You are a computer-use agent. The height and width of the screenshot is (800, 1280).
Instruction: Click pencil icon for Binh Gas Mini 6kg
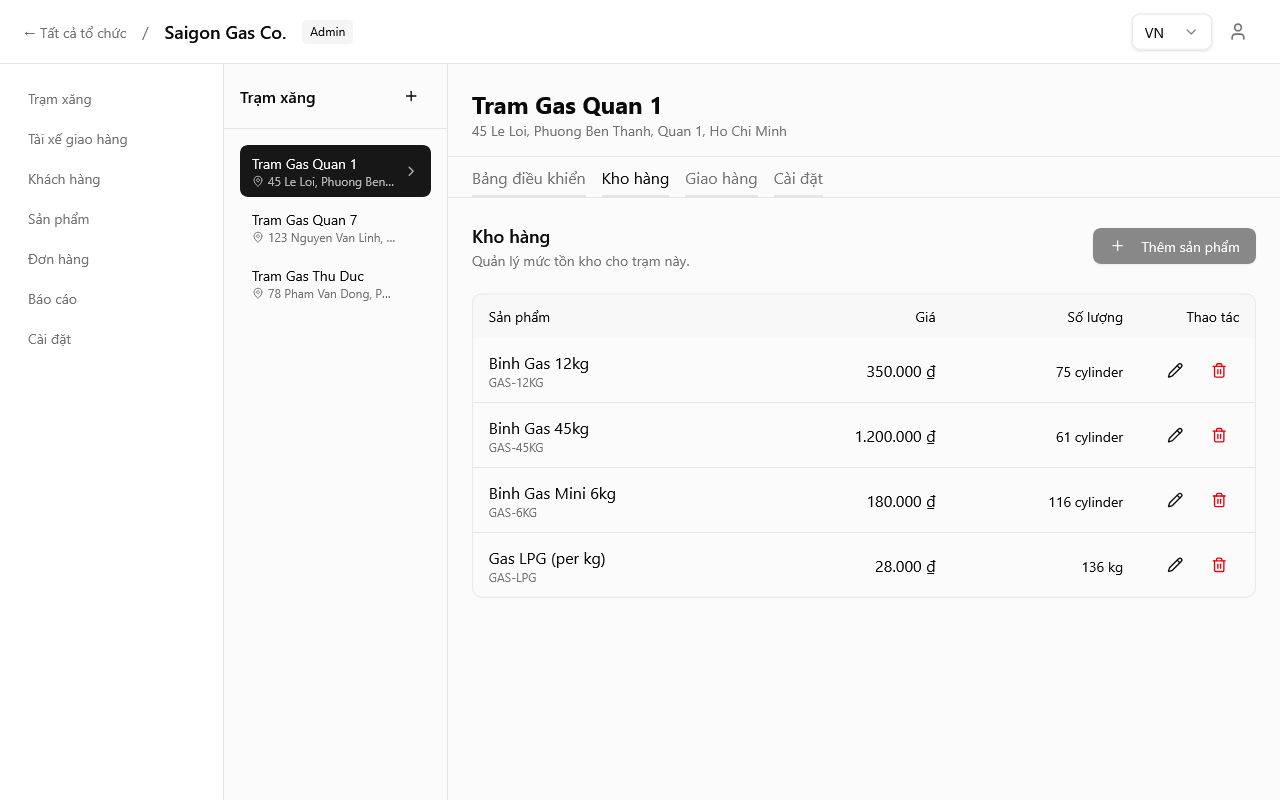tap(1175, 501)
